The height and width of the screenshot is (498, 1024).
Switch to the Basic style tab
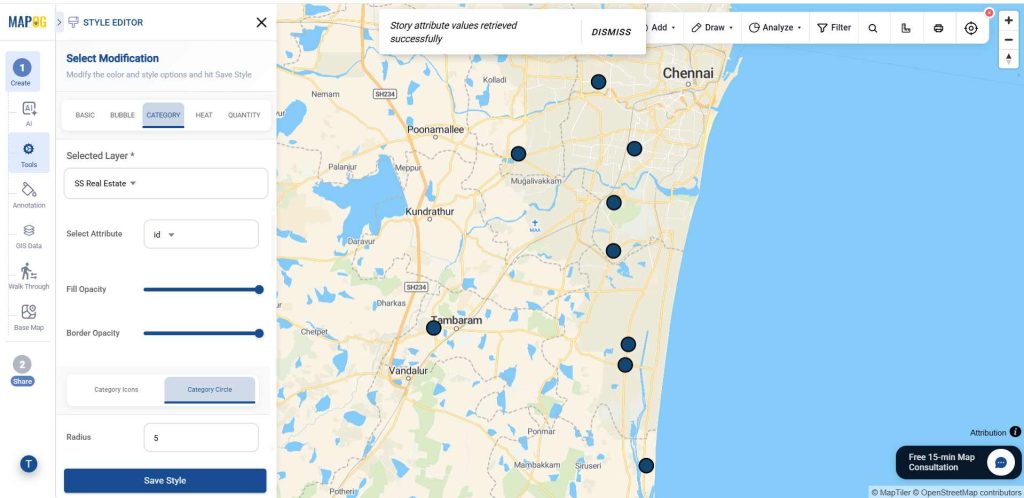(85, 115)
